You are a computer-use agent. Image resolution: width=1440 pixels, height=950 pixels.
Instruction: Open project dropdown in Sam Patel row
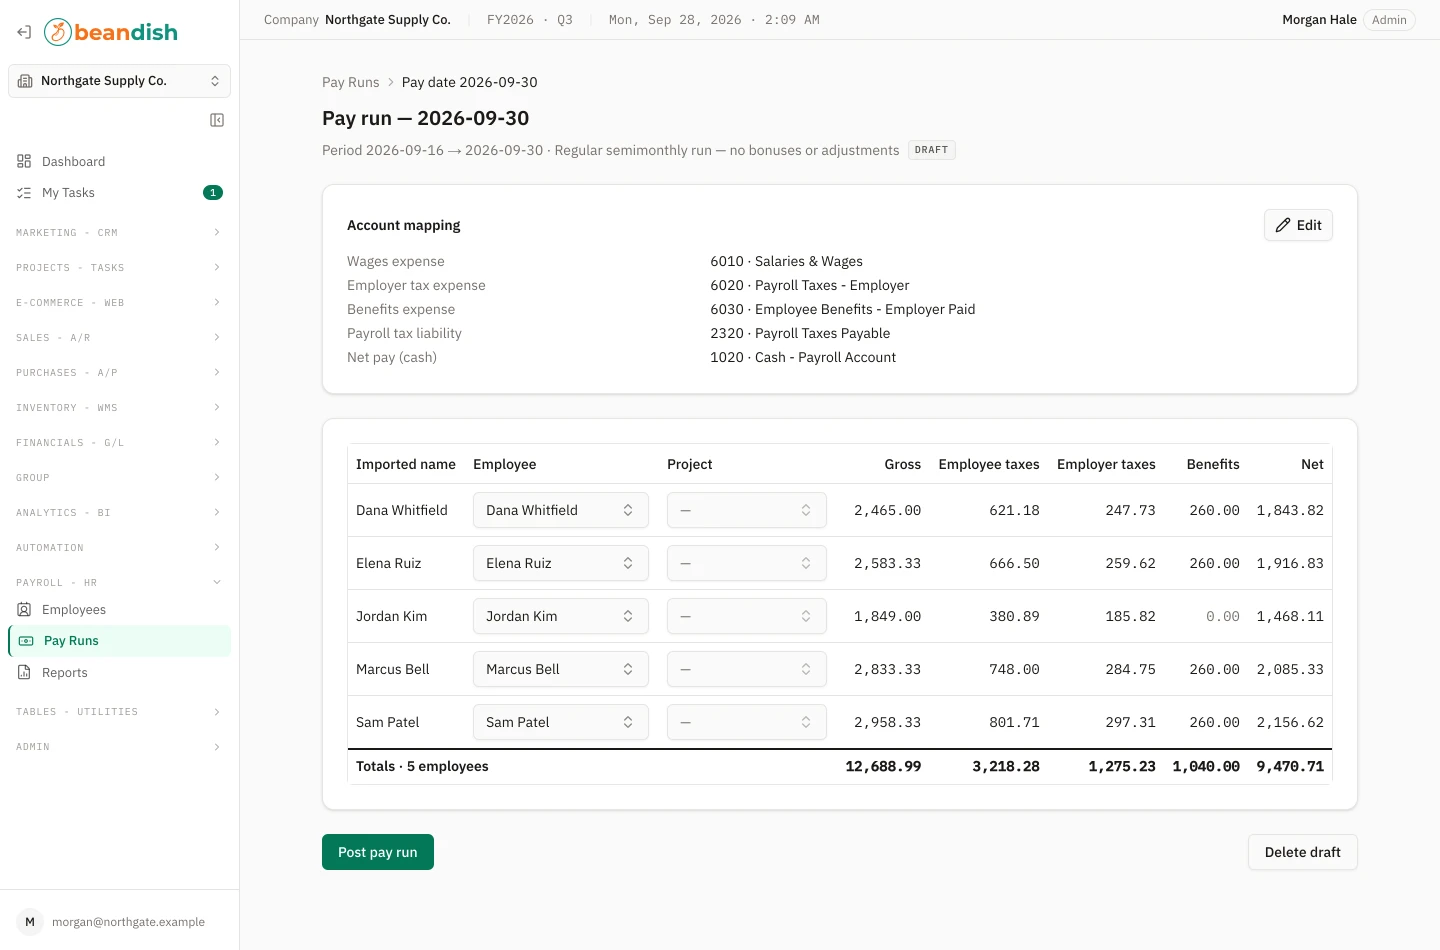tap(747, 722)
